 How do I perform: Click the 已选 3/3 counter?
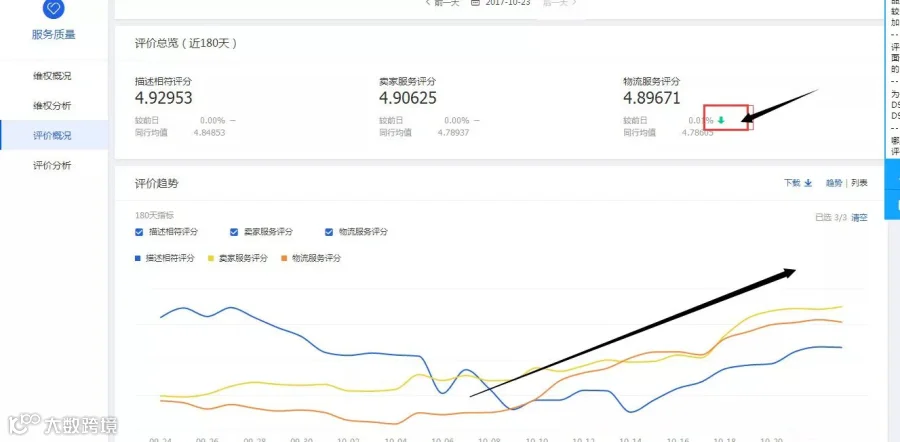(x=831, y=218)
